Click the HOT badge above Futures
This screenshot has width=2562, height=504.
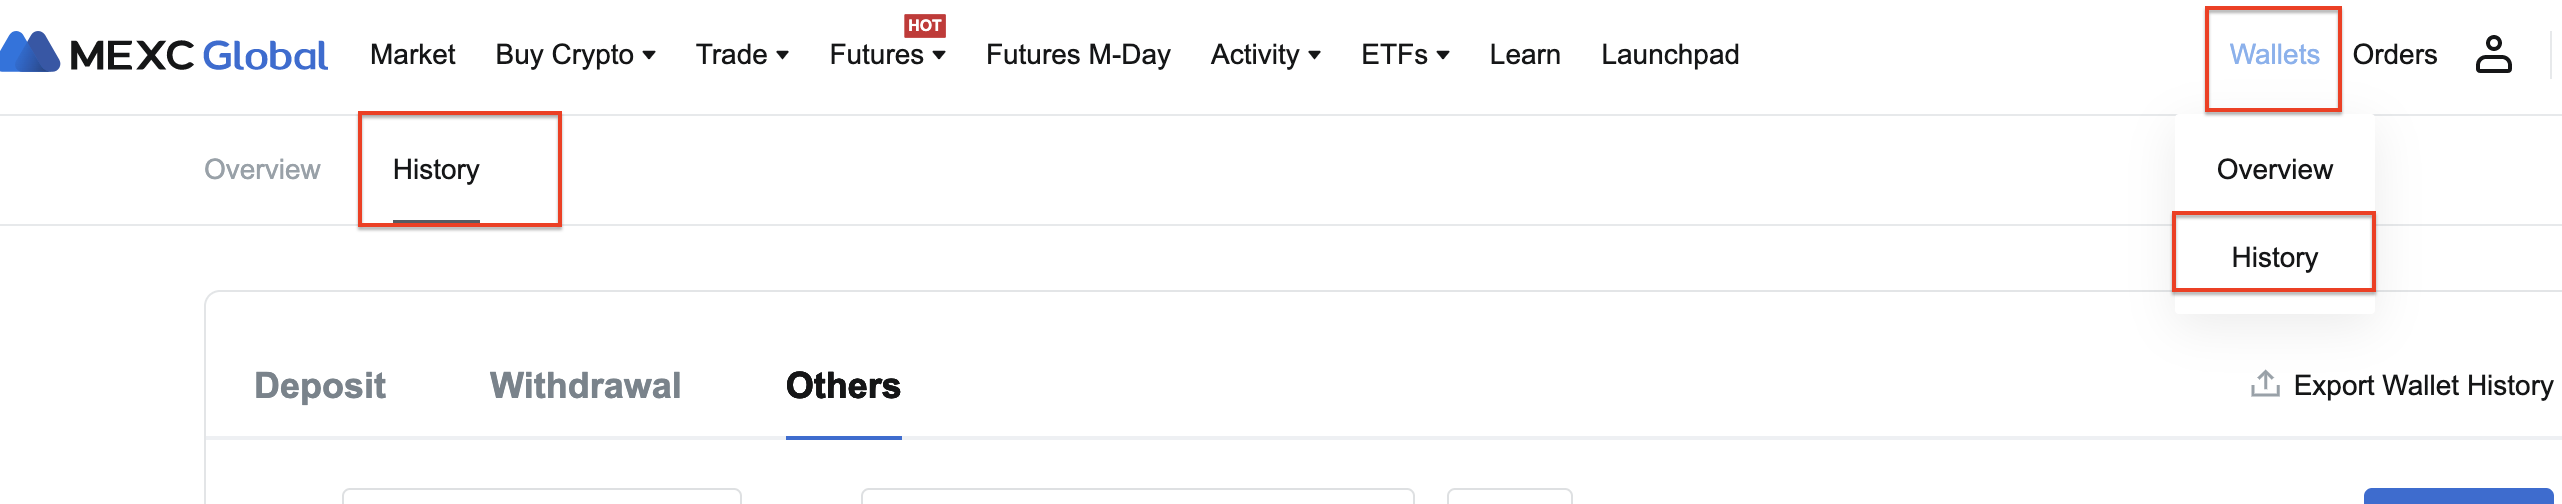925,25
